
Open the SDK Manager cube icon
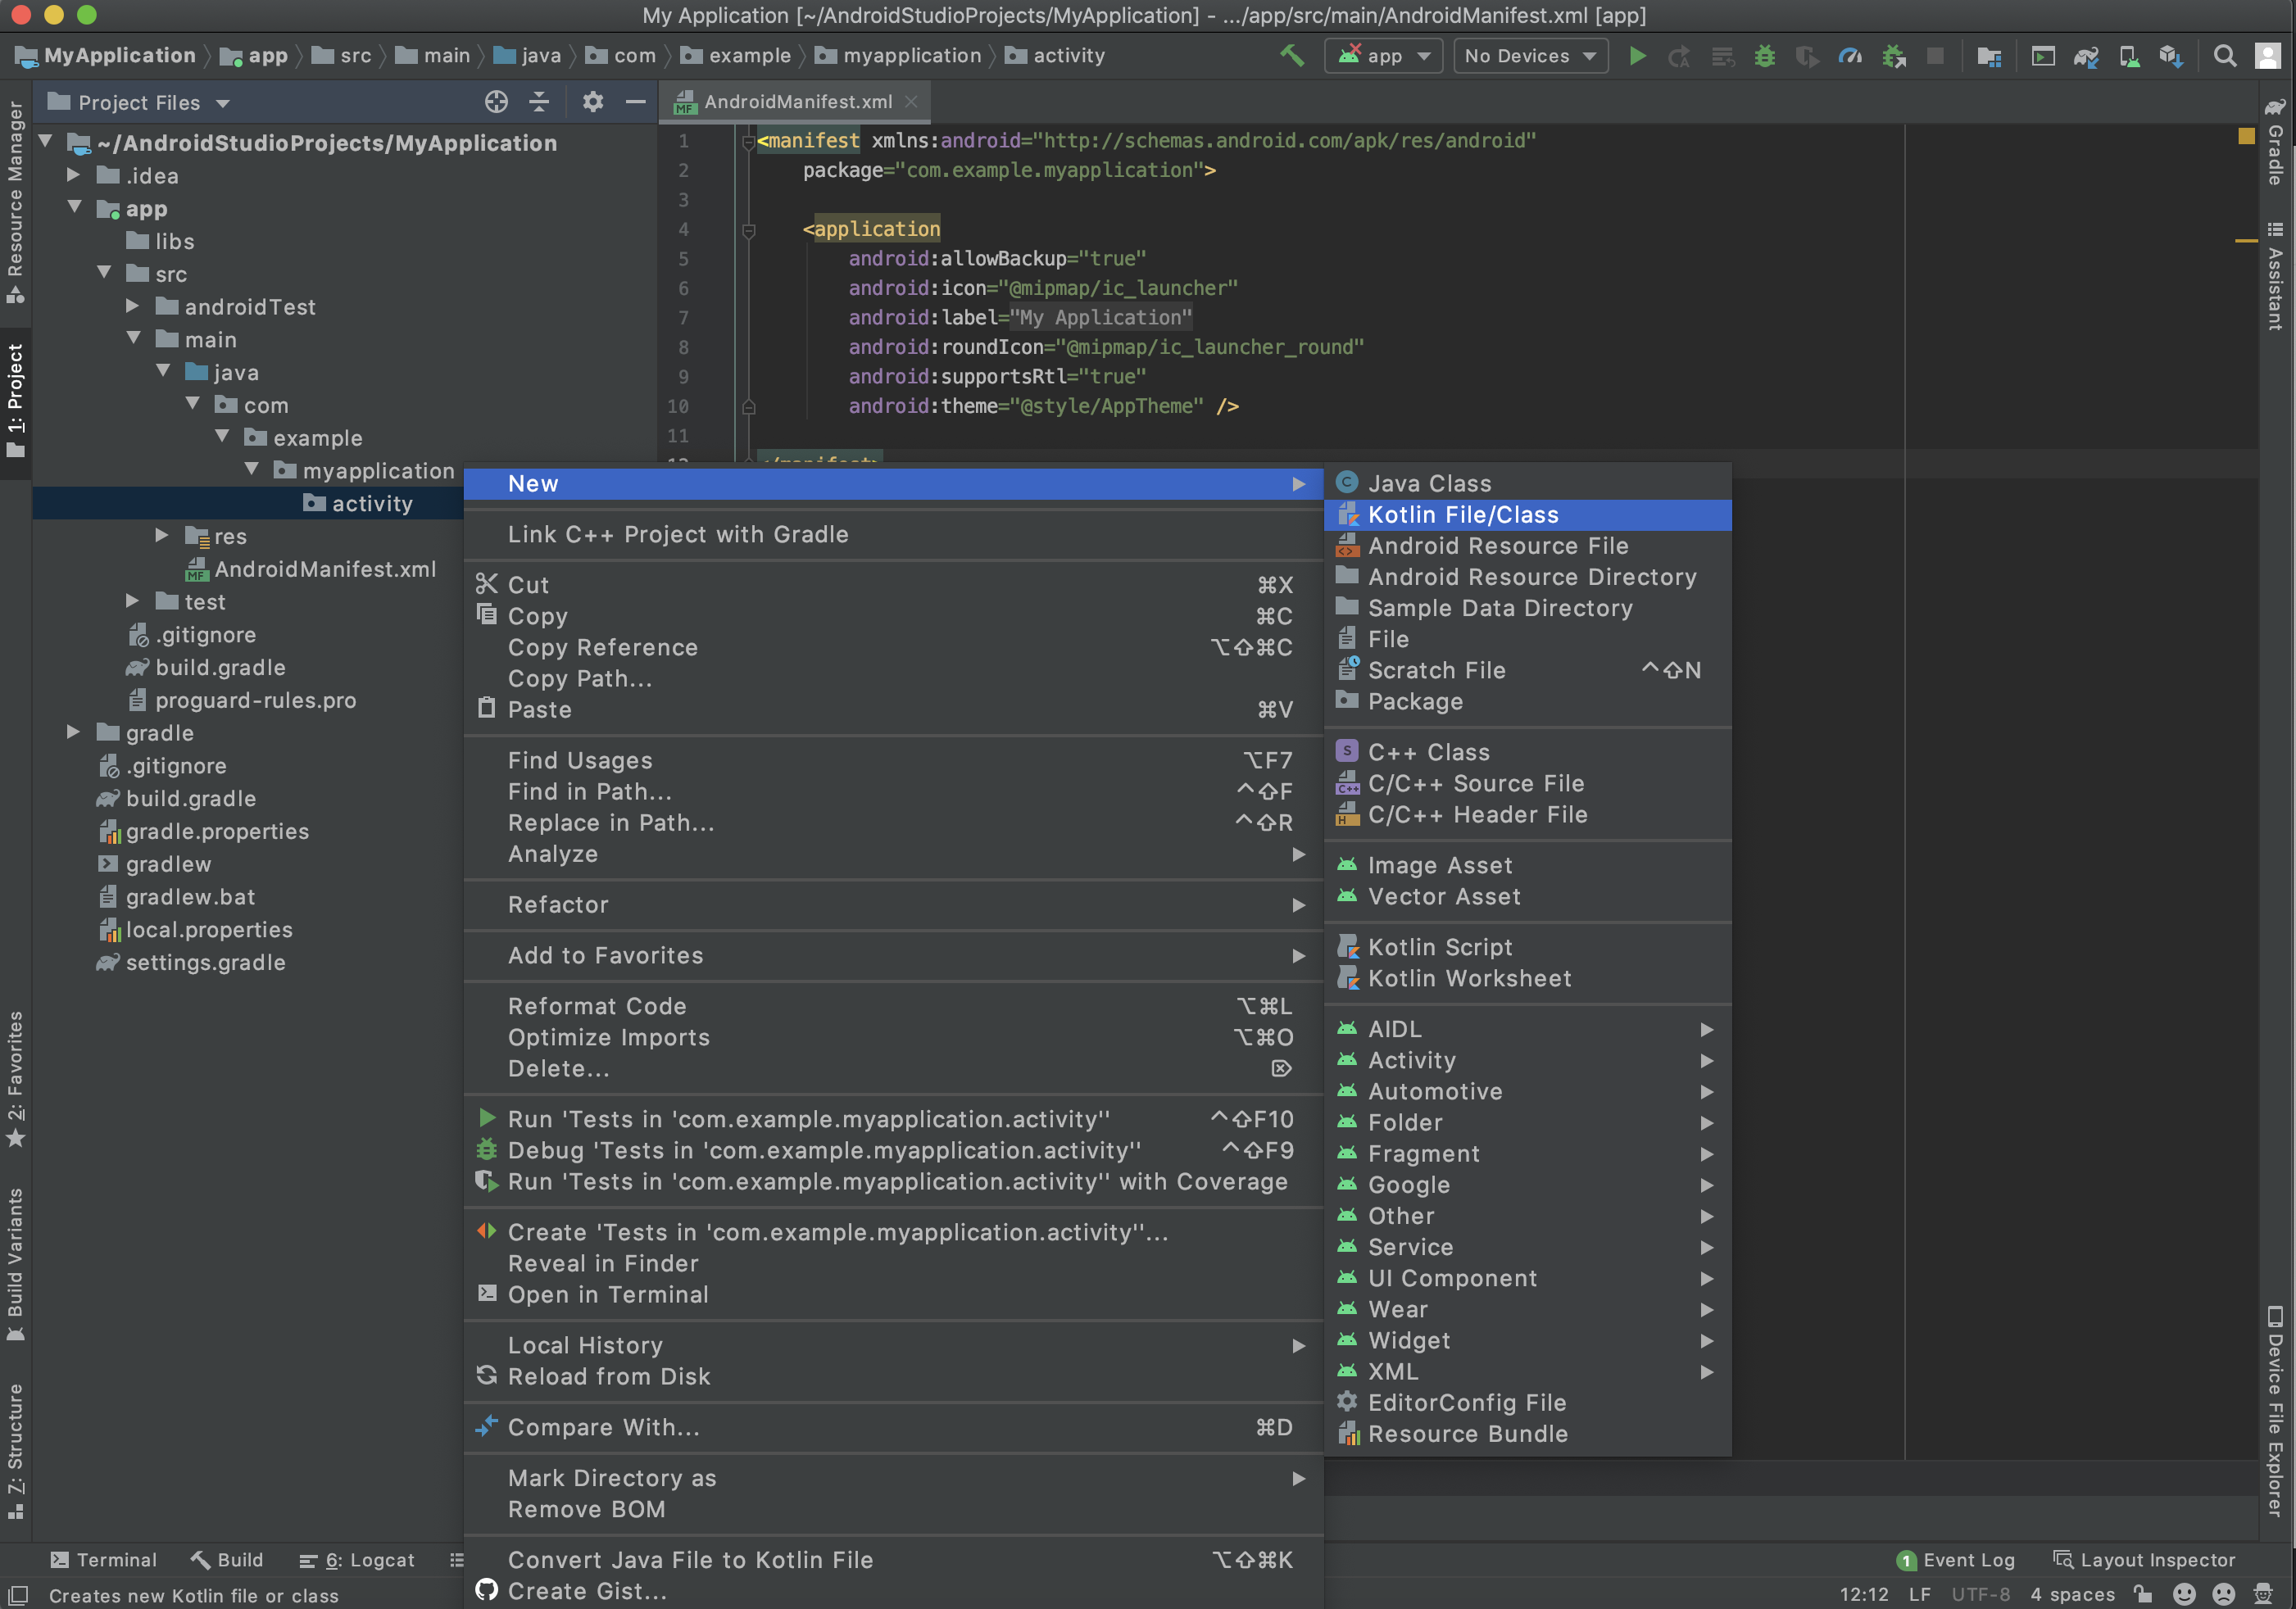2170,56
